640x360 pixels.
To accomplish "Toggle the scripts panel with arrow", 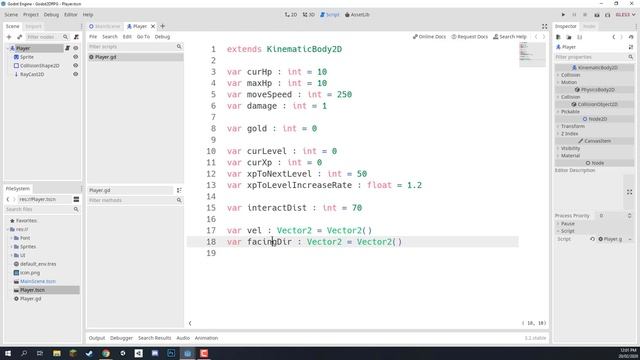I will point(190,323).
